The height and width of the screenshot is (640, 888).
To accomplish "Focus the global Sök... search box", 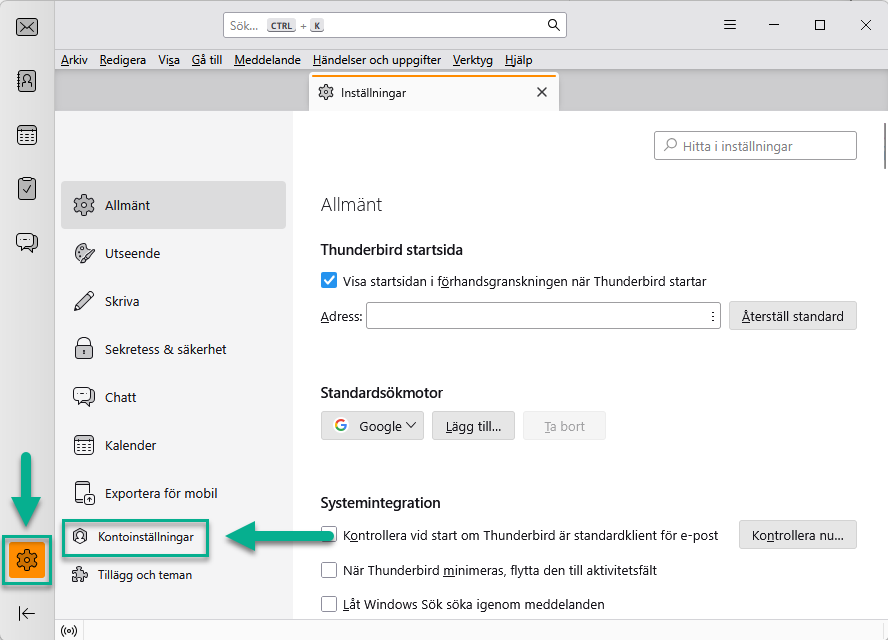I will [395, 25].
